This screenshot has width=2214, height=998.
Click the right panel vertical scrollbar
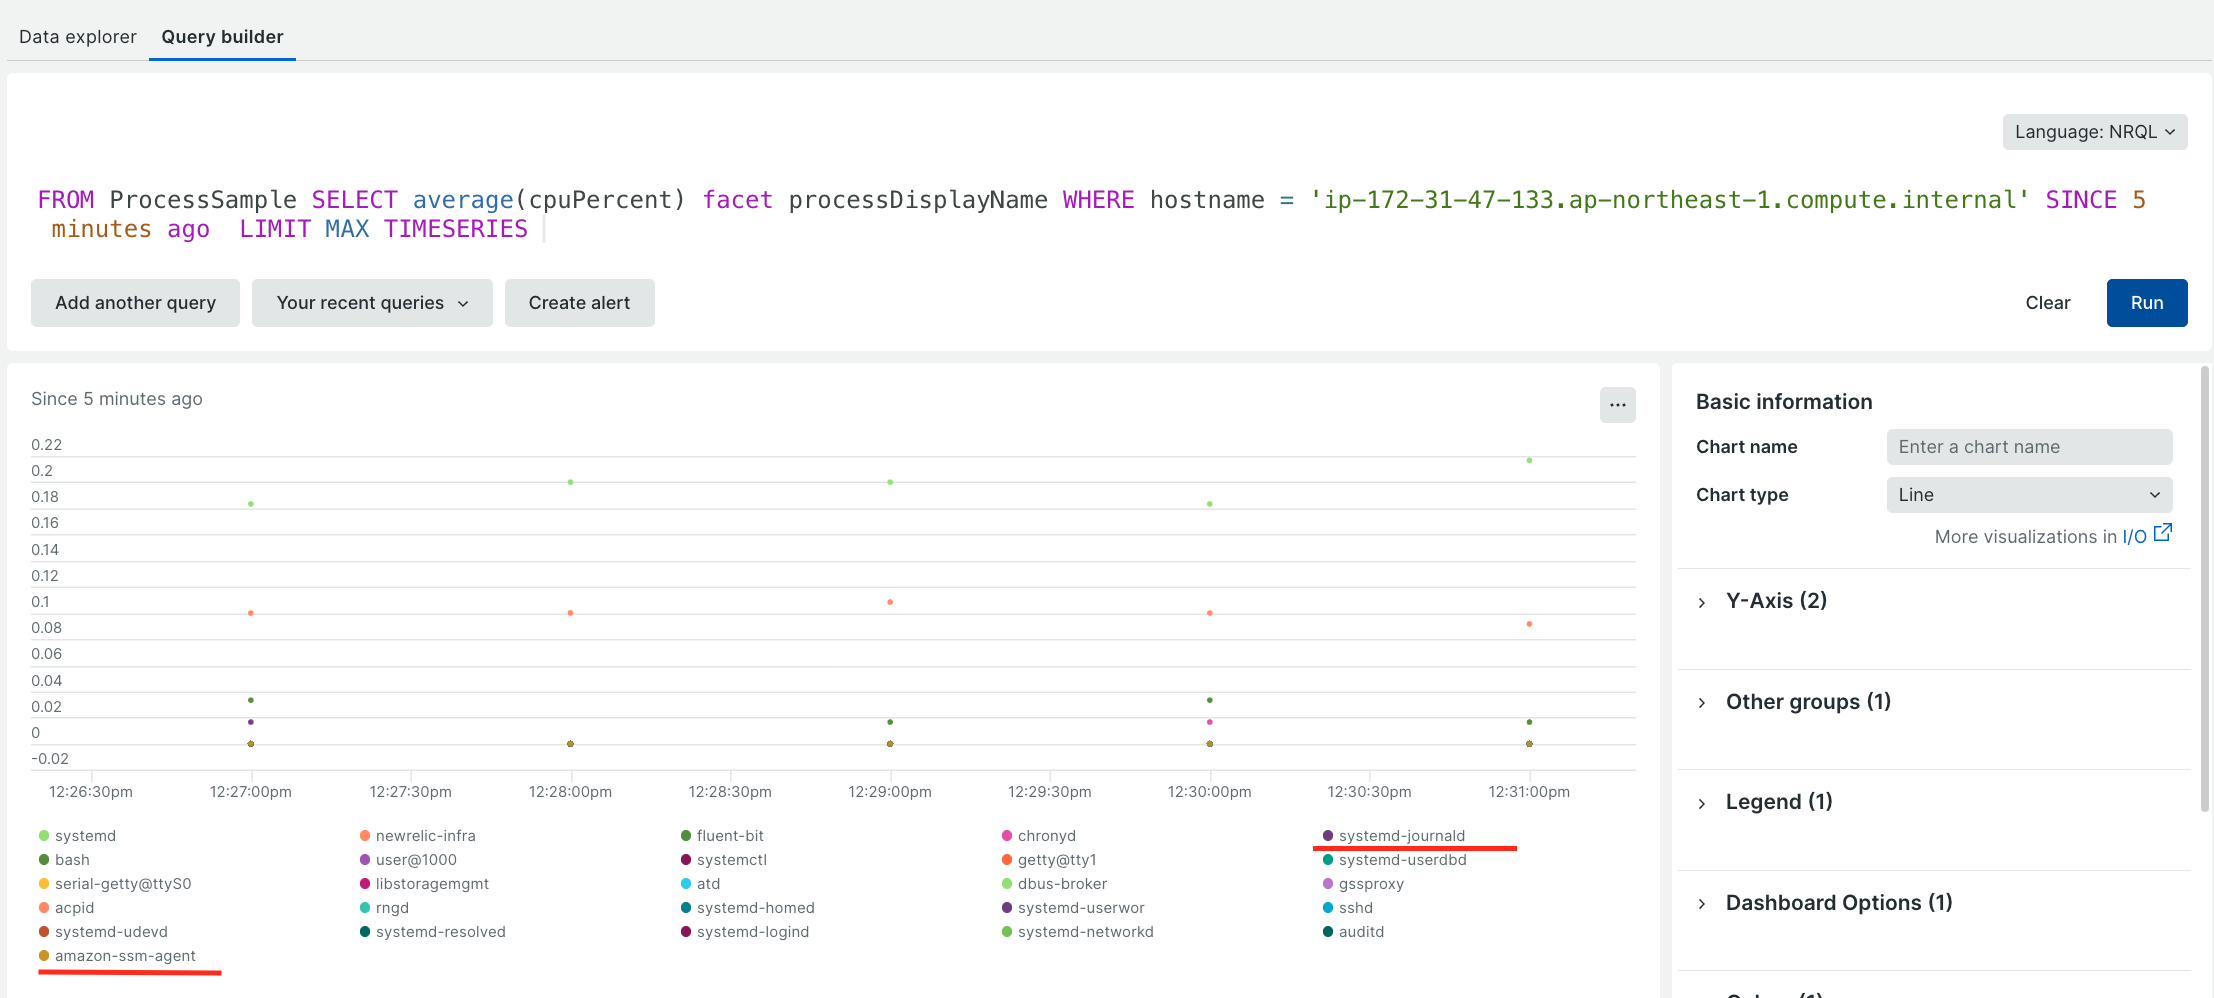2204,590
